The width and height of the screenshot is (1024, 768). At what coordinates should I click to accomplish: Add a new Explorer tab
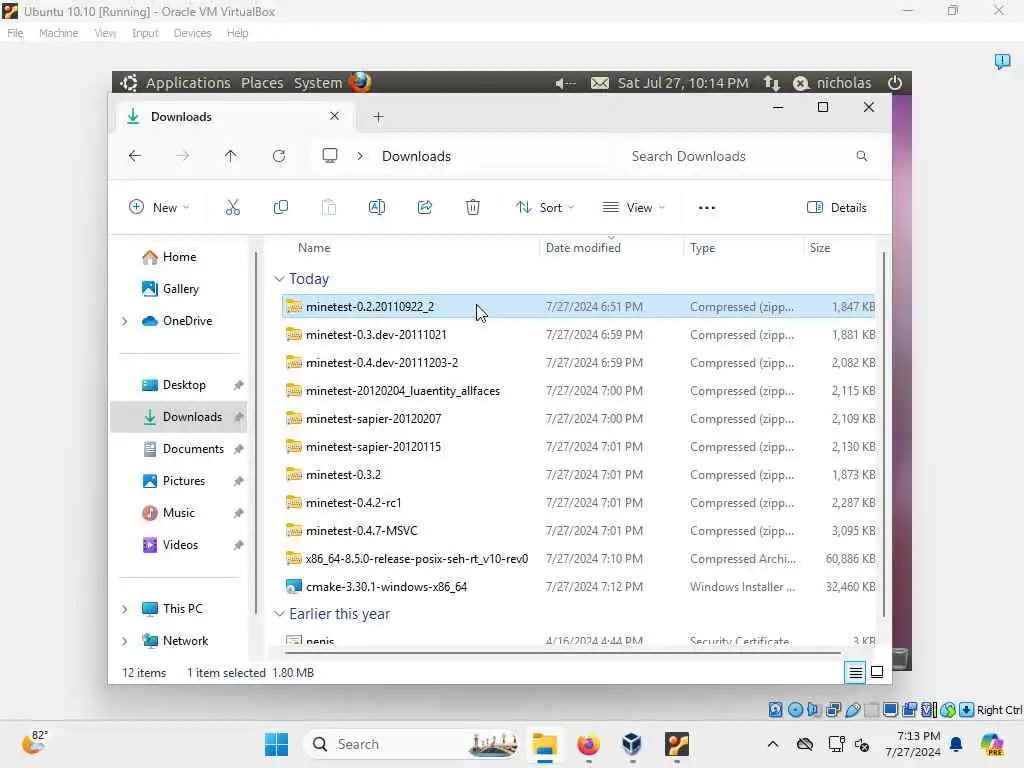[378, 117]
